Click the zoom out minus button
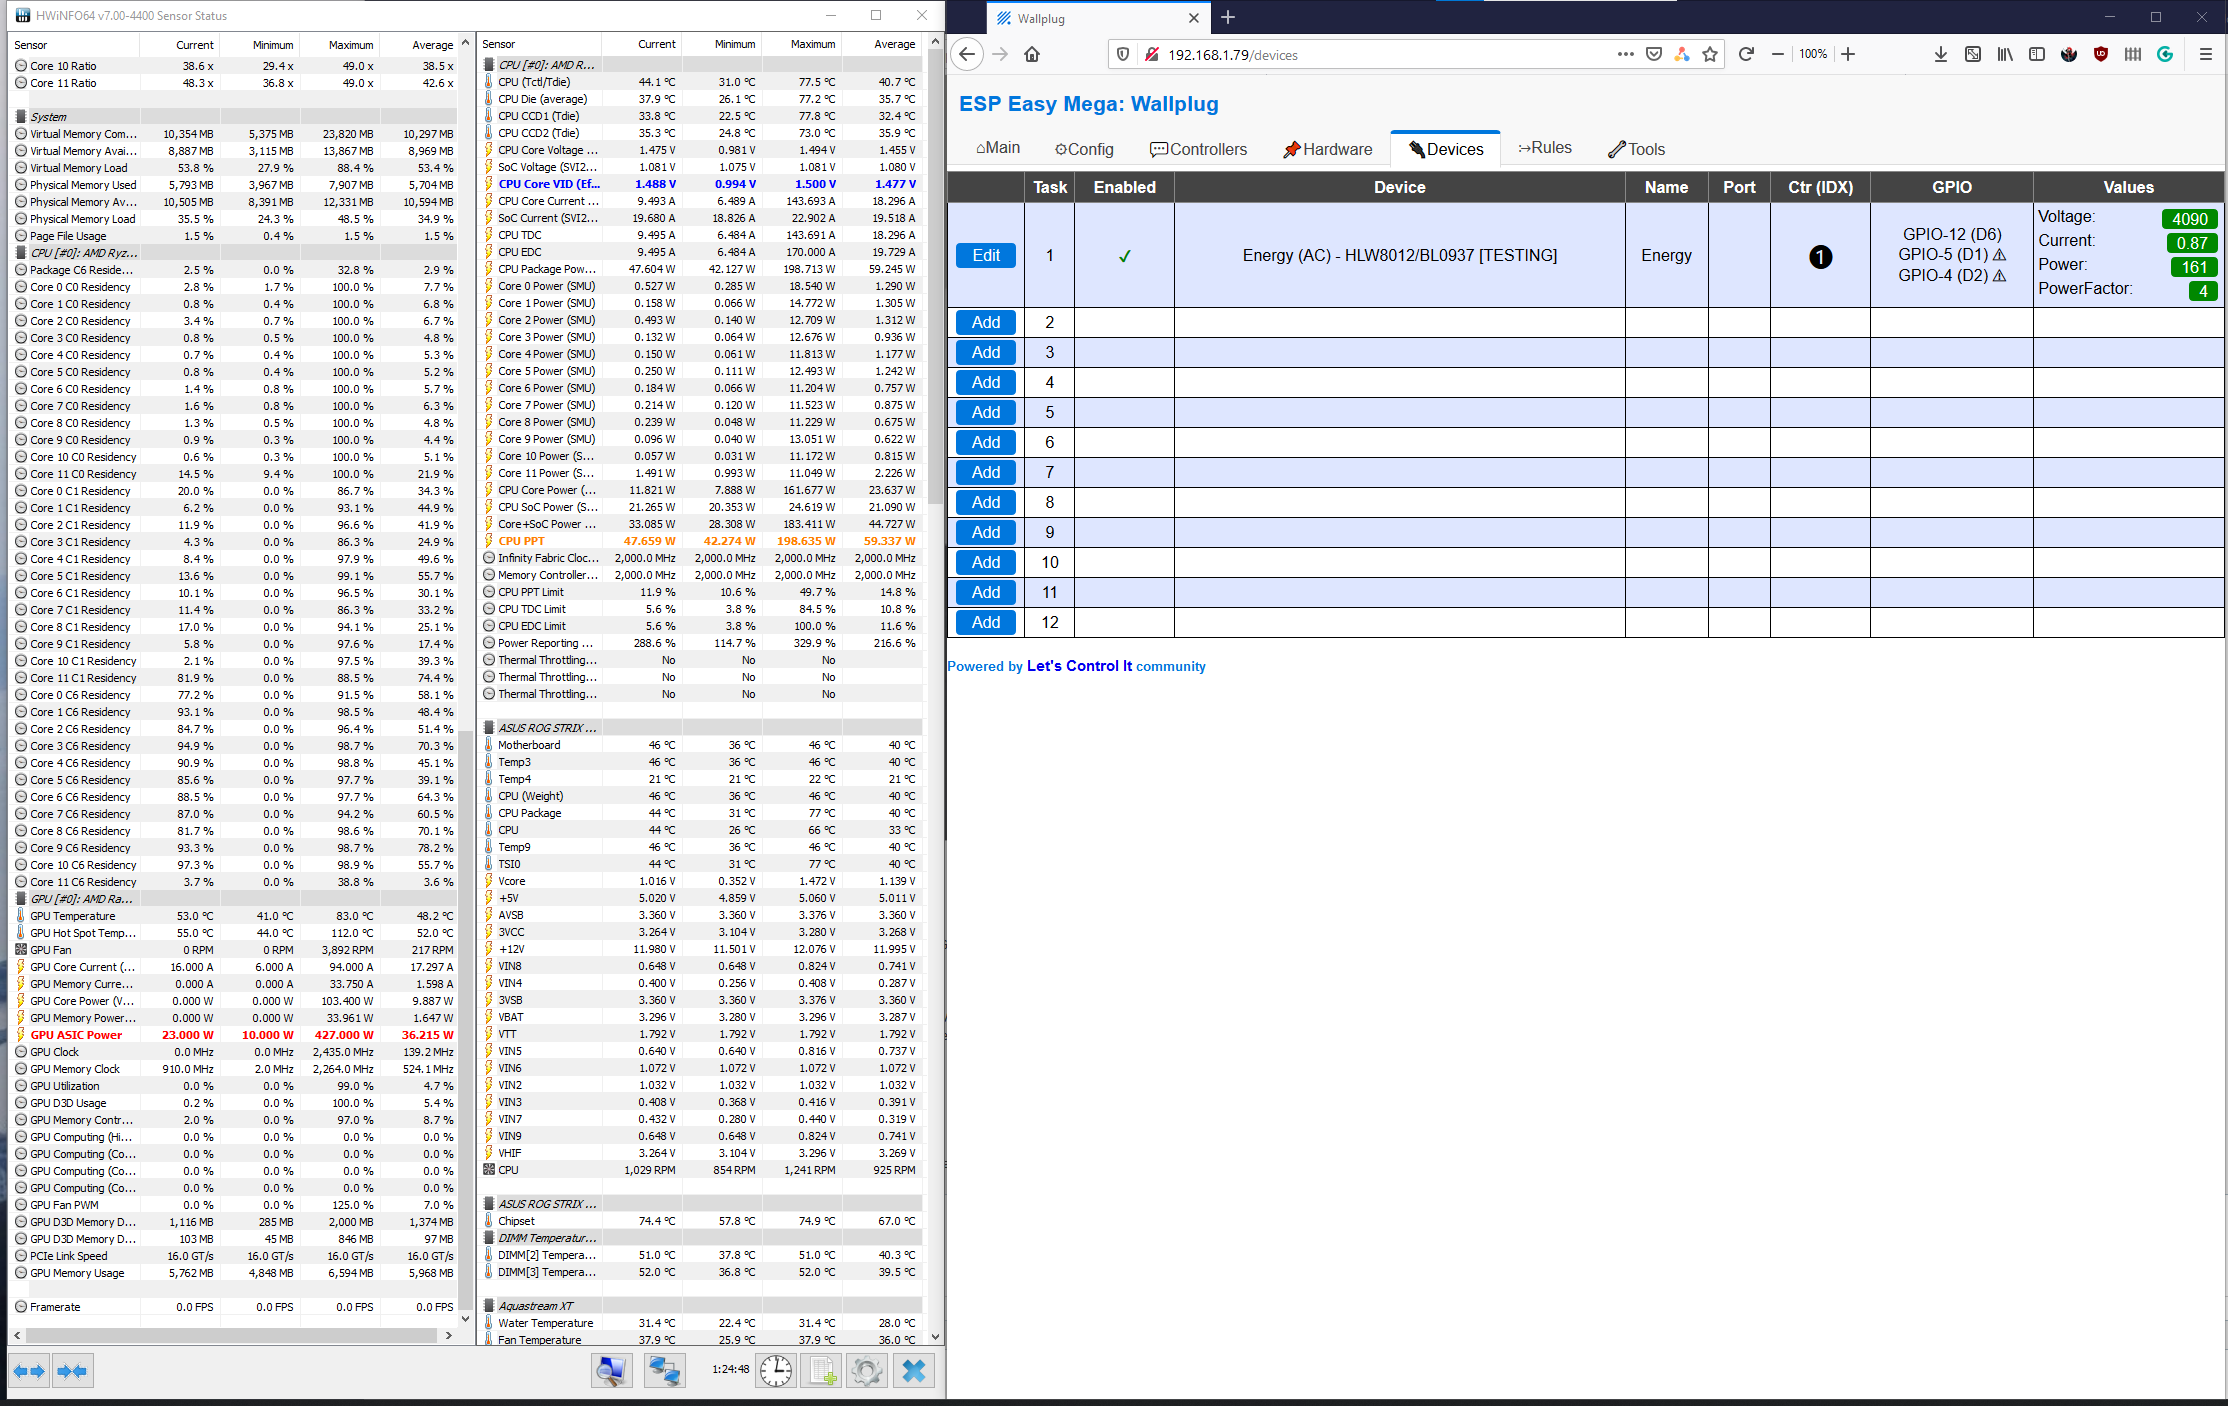The image size is (2228, 1406). (x=1778, y=54)
